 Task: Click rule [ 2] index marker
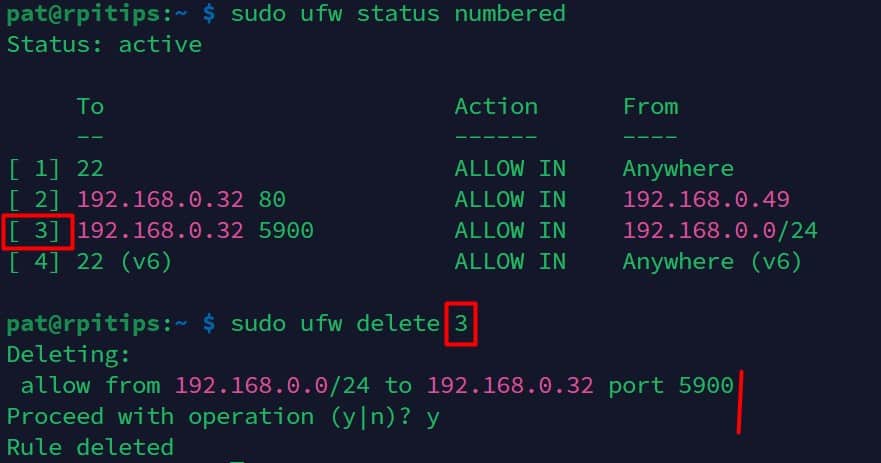[34, 199]
